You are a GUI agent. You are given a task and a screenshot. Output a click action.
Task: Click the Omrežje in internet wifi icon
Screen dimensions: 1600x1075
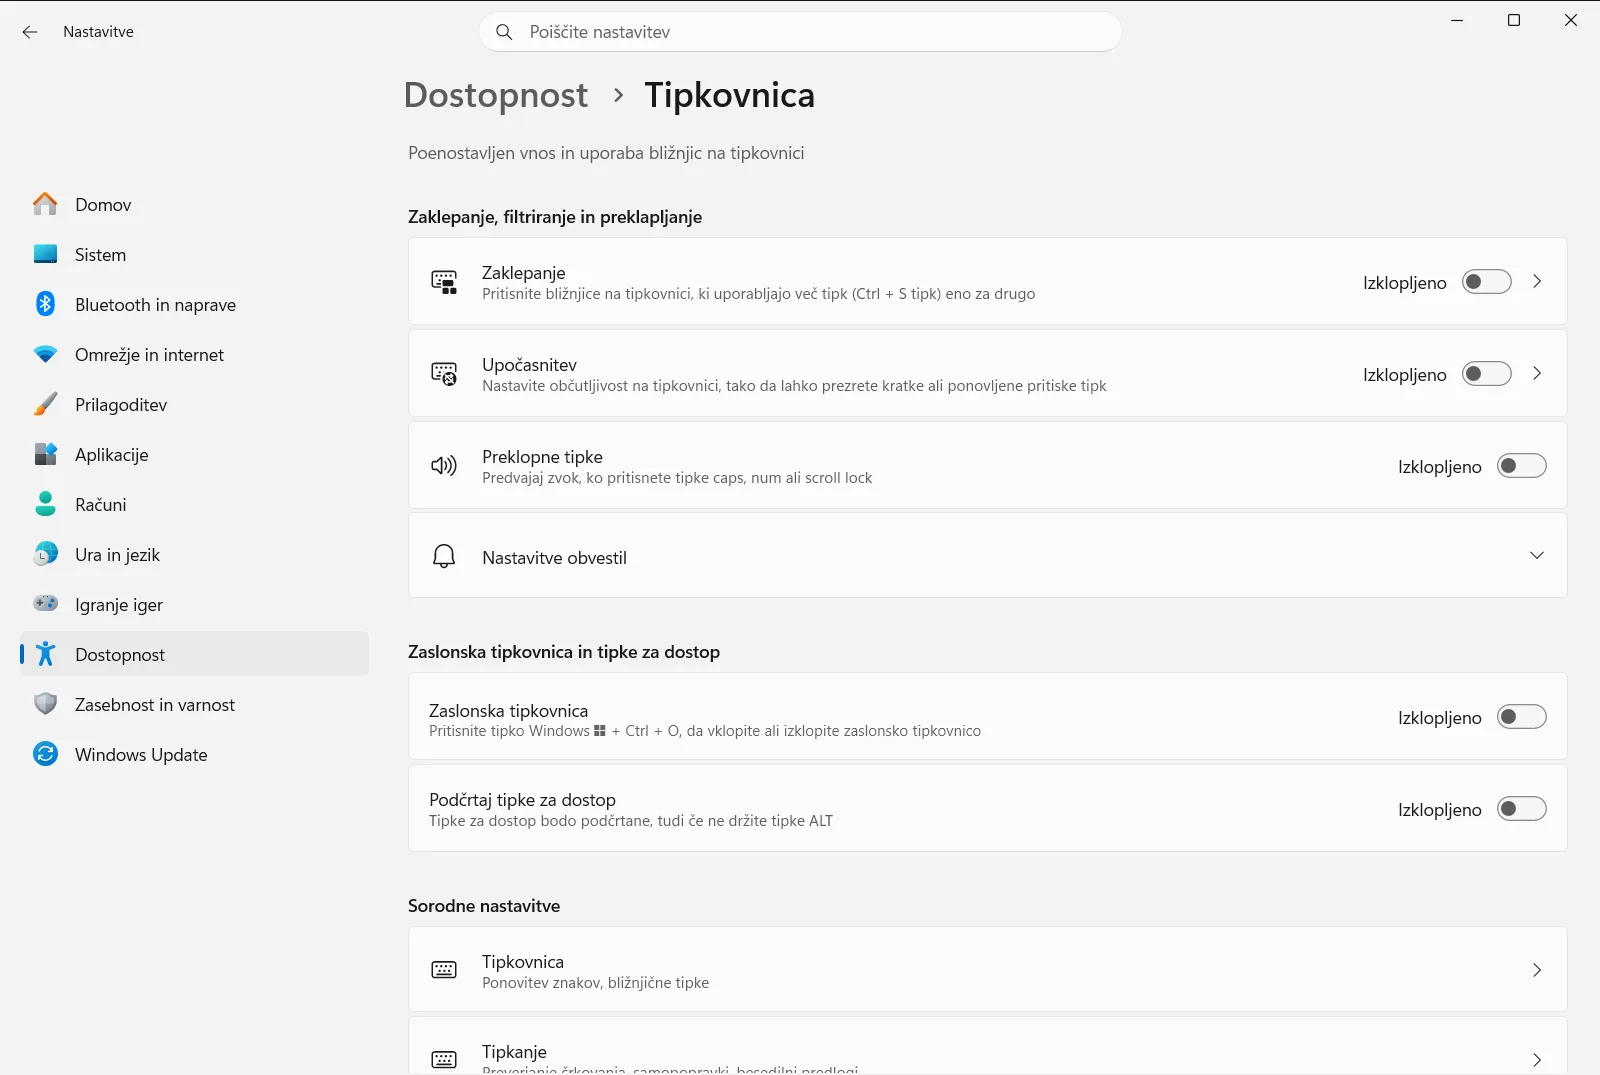click(x=45, y=354)
